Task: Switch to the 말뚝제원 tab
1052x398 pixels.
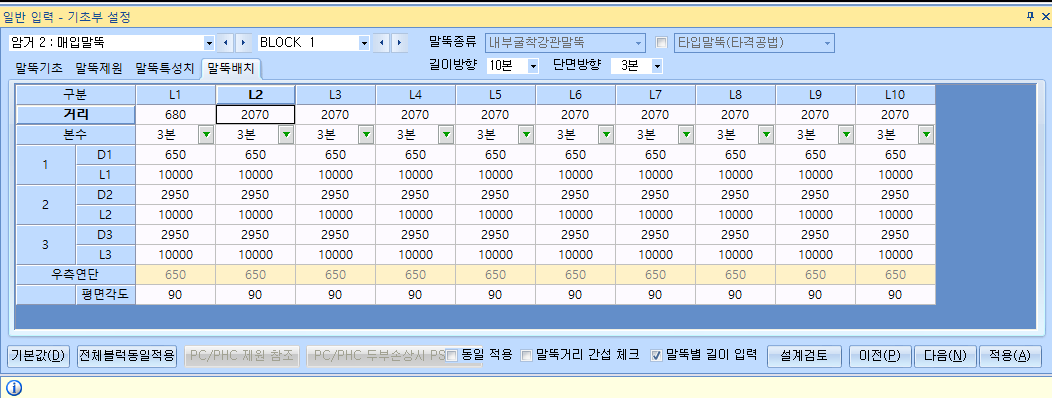Action: [x=99, y=68]
